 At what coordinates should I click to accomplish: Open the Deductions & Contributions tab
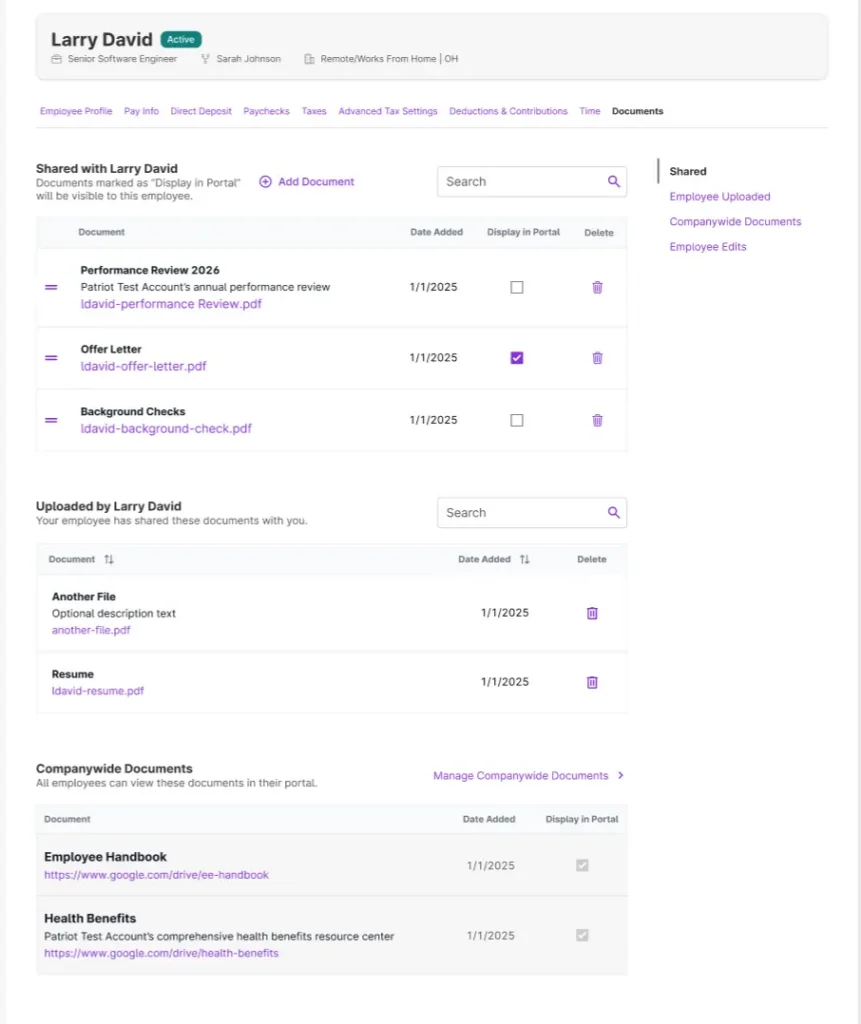click(x=508, y=111)
